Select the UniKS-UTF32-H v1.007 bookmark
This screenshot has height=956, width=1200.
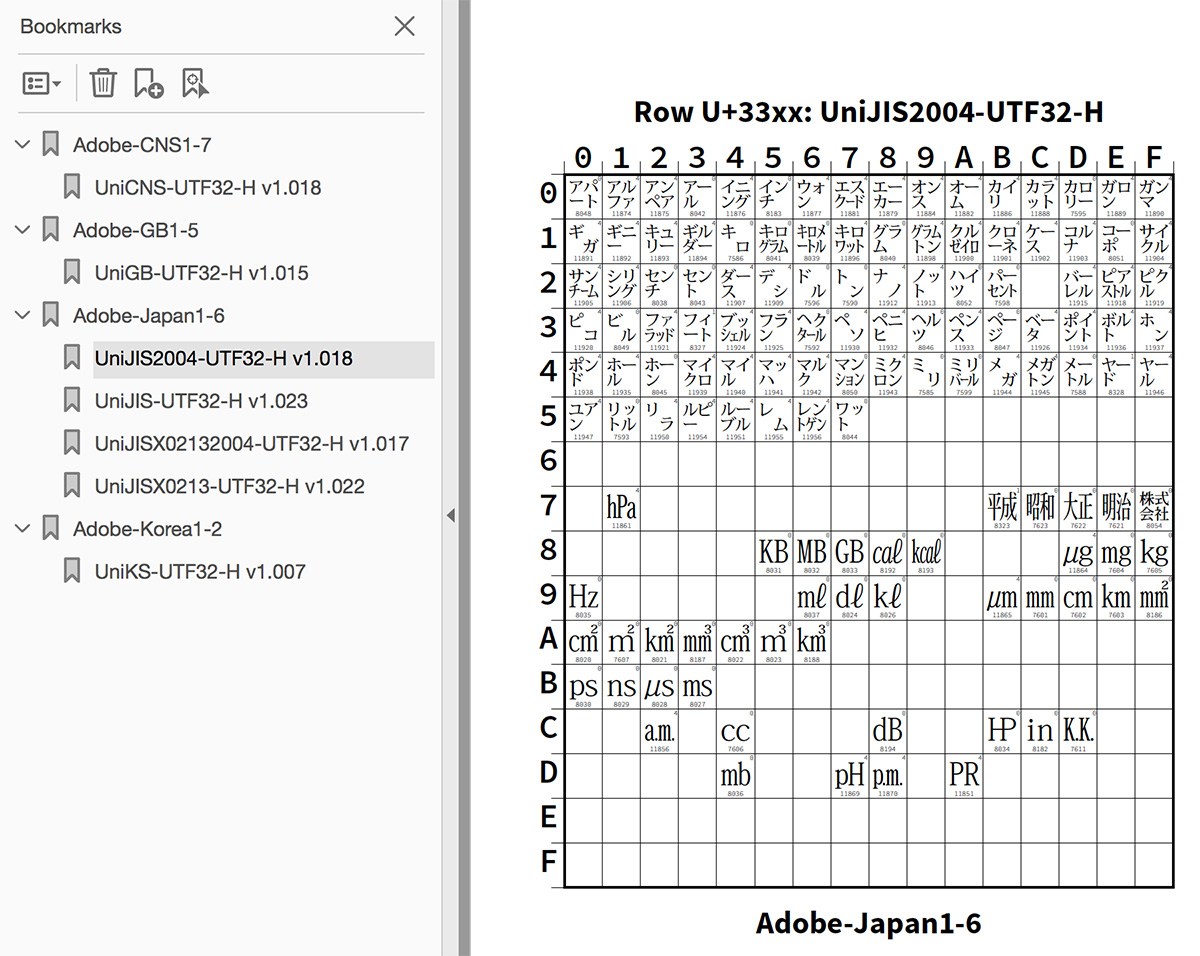[200, 572]
